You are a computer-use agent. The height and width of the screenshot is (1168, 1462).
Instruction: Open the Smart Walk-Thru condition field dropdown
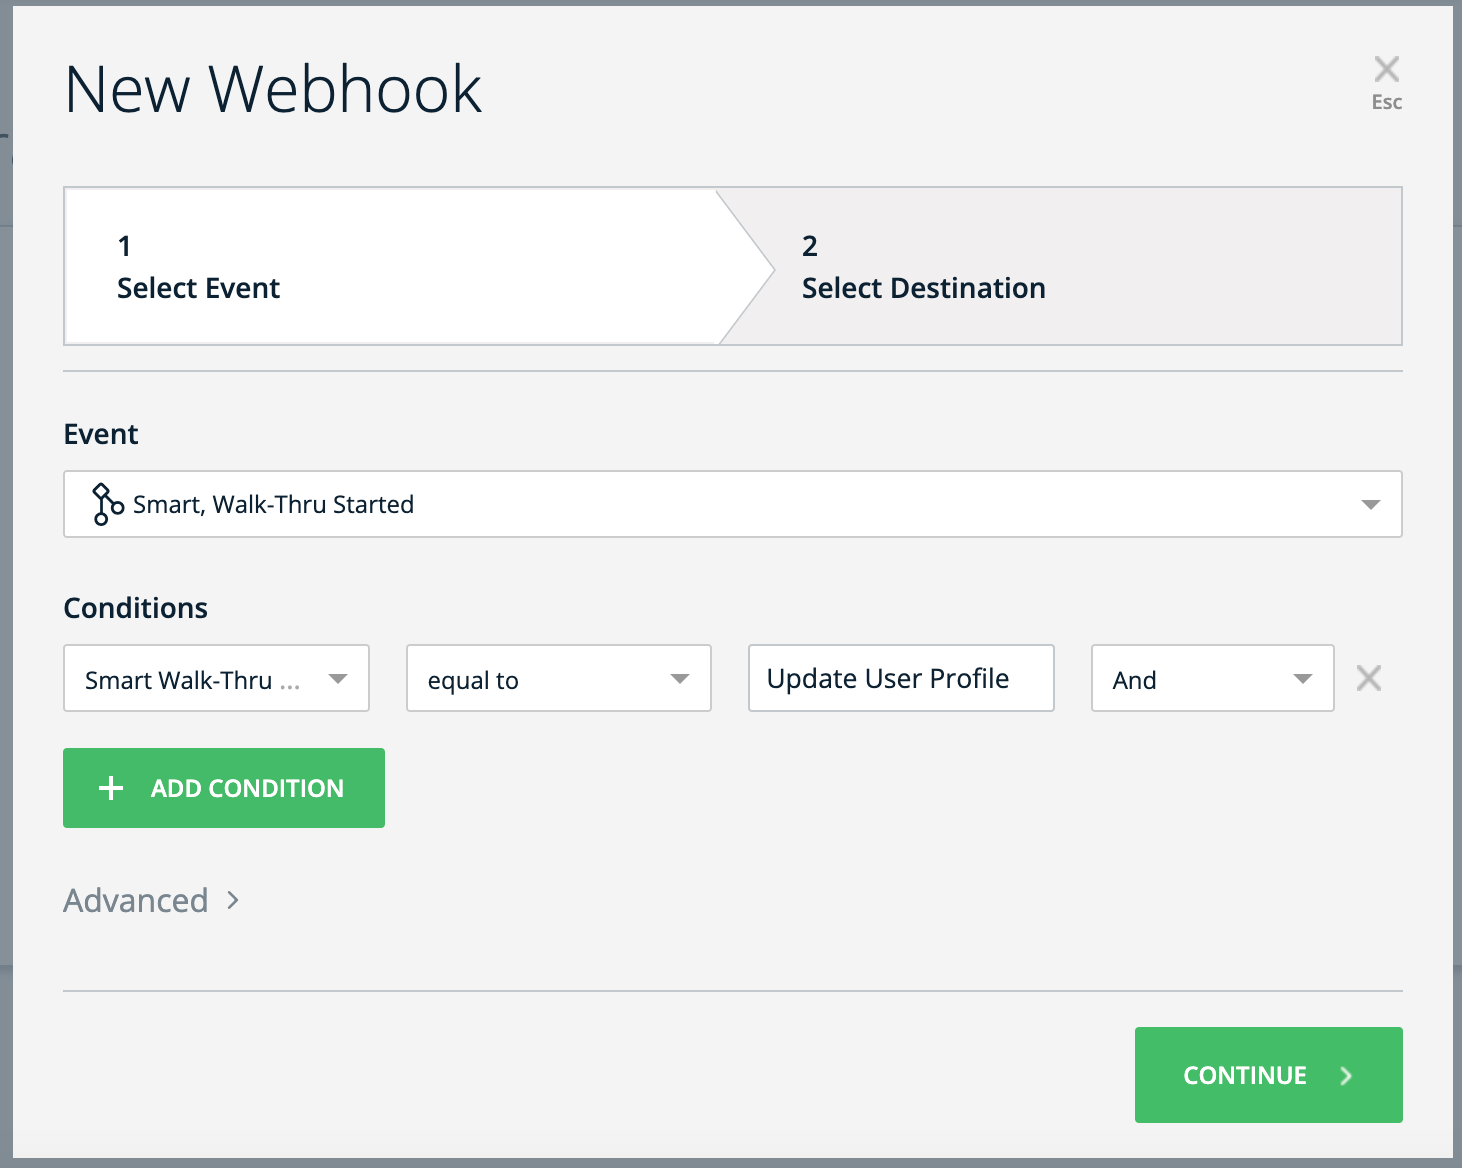pyautogui.click(x=215, y=678)
